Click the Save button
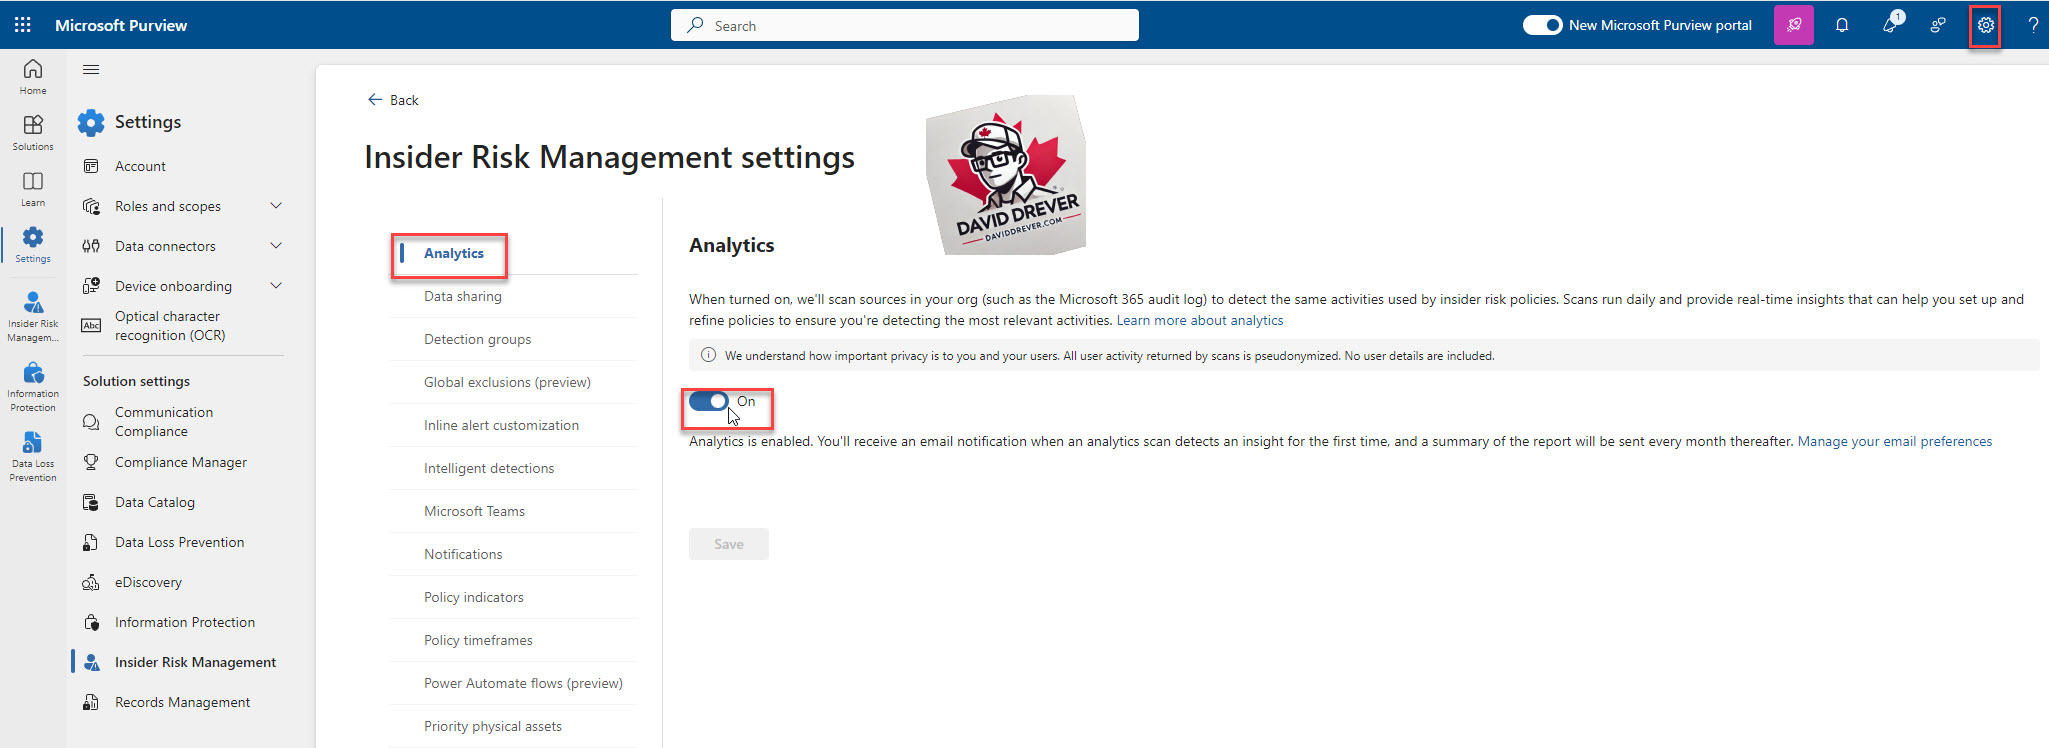 click(729, 544)
